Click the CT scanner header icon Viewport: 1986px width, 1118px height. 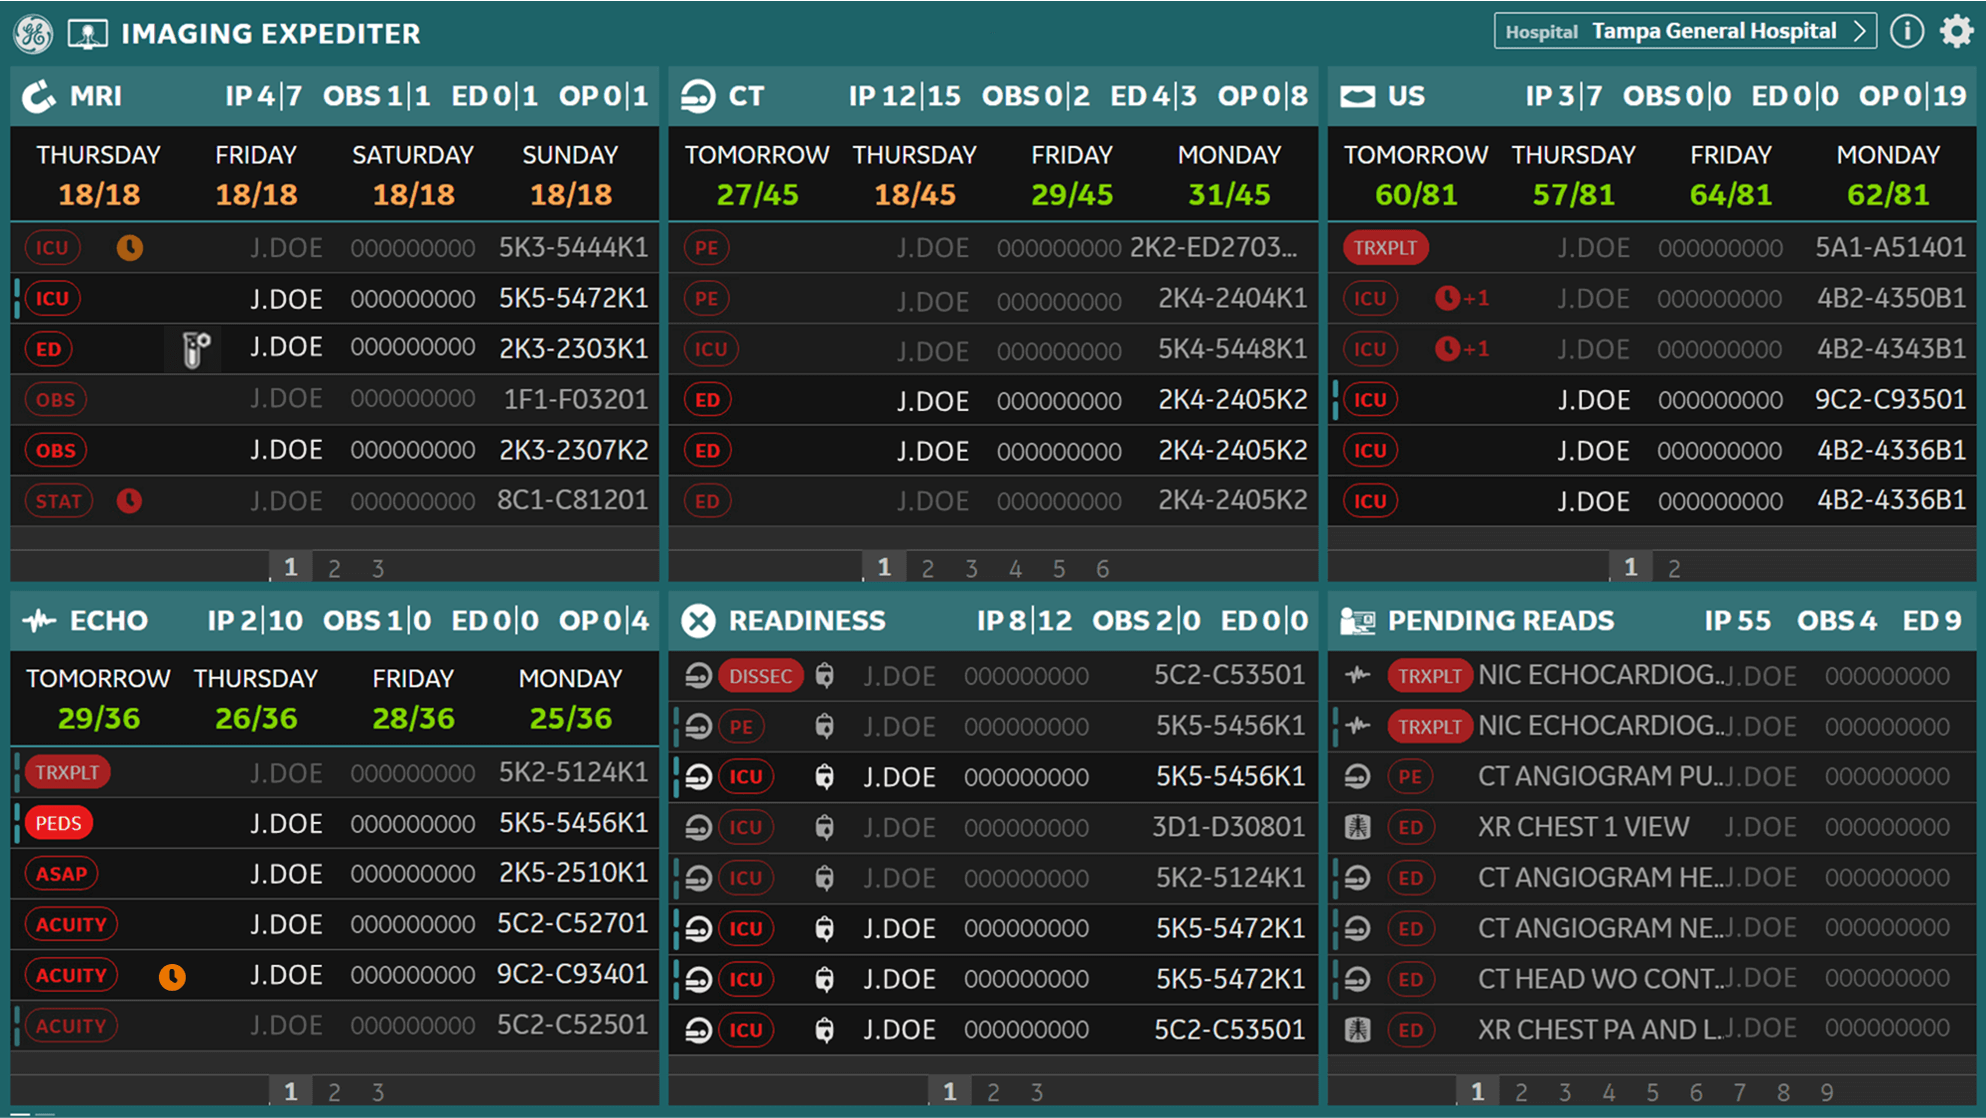(x=698, y=97)
